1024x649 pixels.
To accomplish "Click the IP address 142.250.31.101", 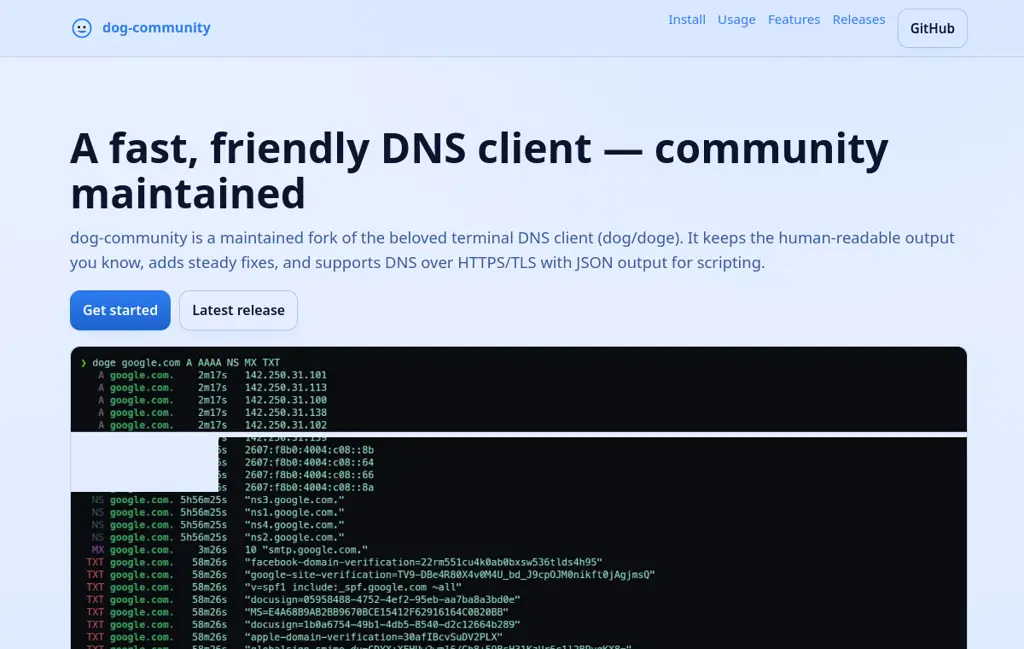I will [x=285, y=375].
